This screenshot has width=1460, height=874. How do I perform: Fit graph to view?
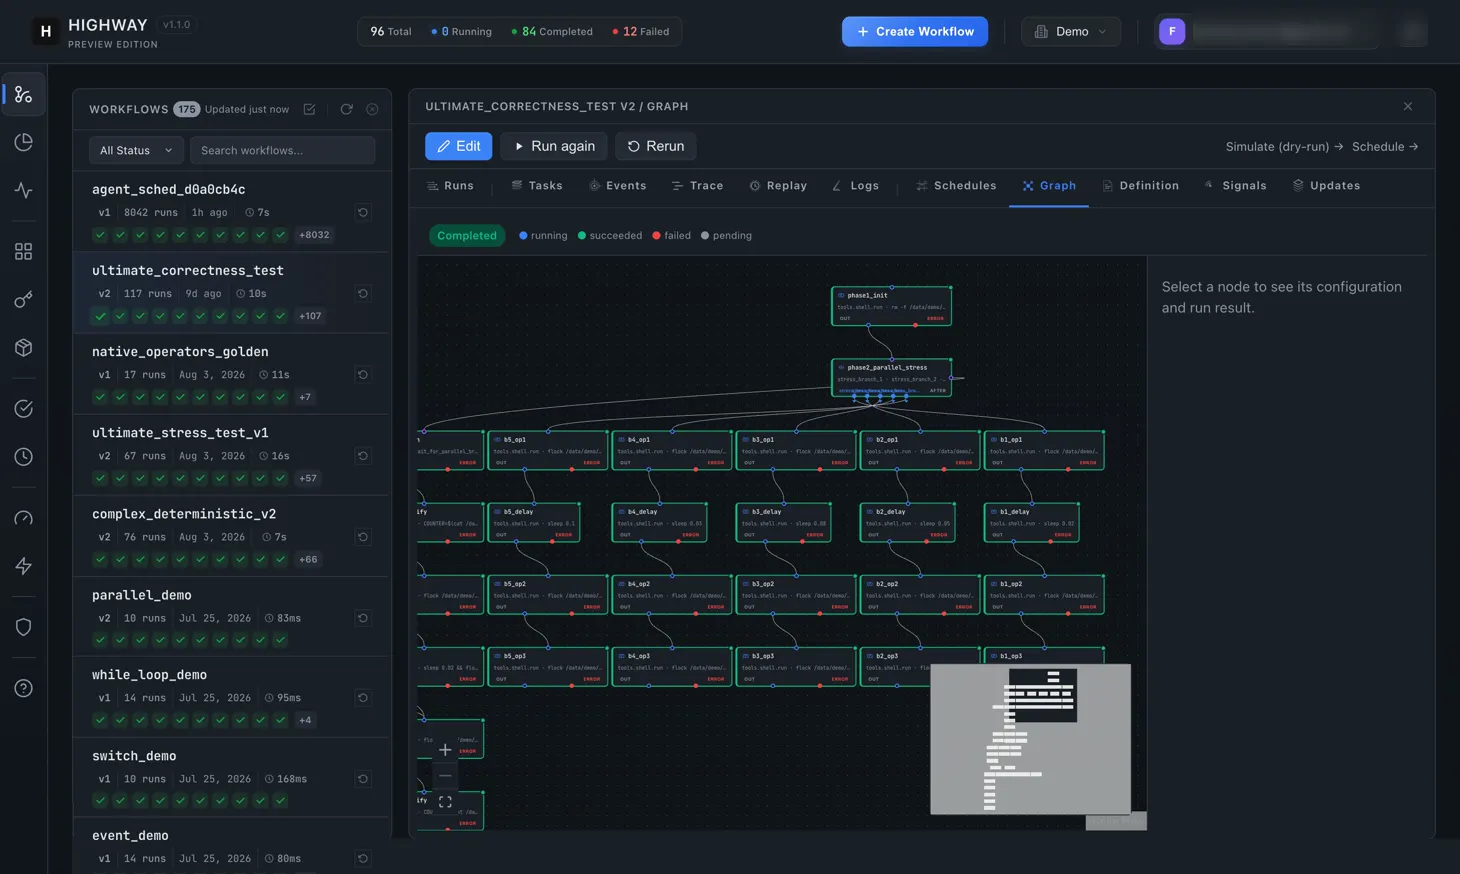pos(445,802)
